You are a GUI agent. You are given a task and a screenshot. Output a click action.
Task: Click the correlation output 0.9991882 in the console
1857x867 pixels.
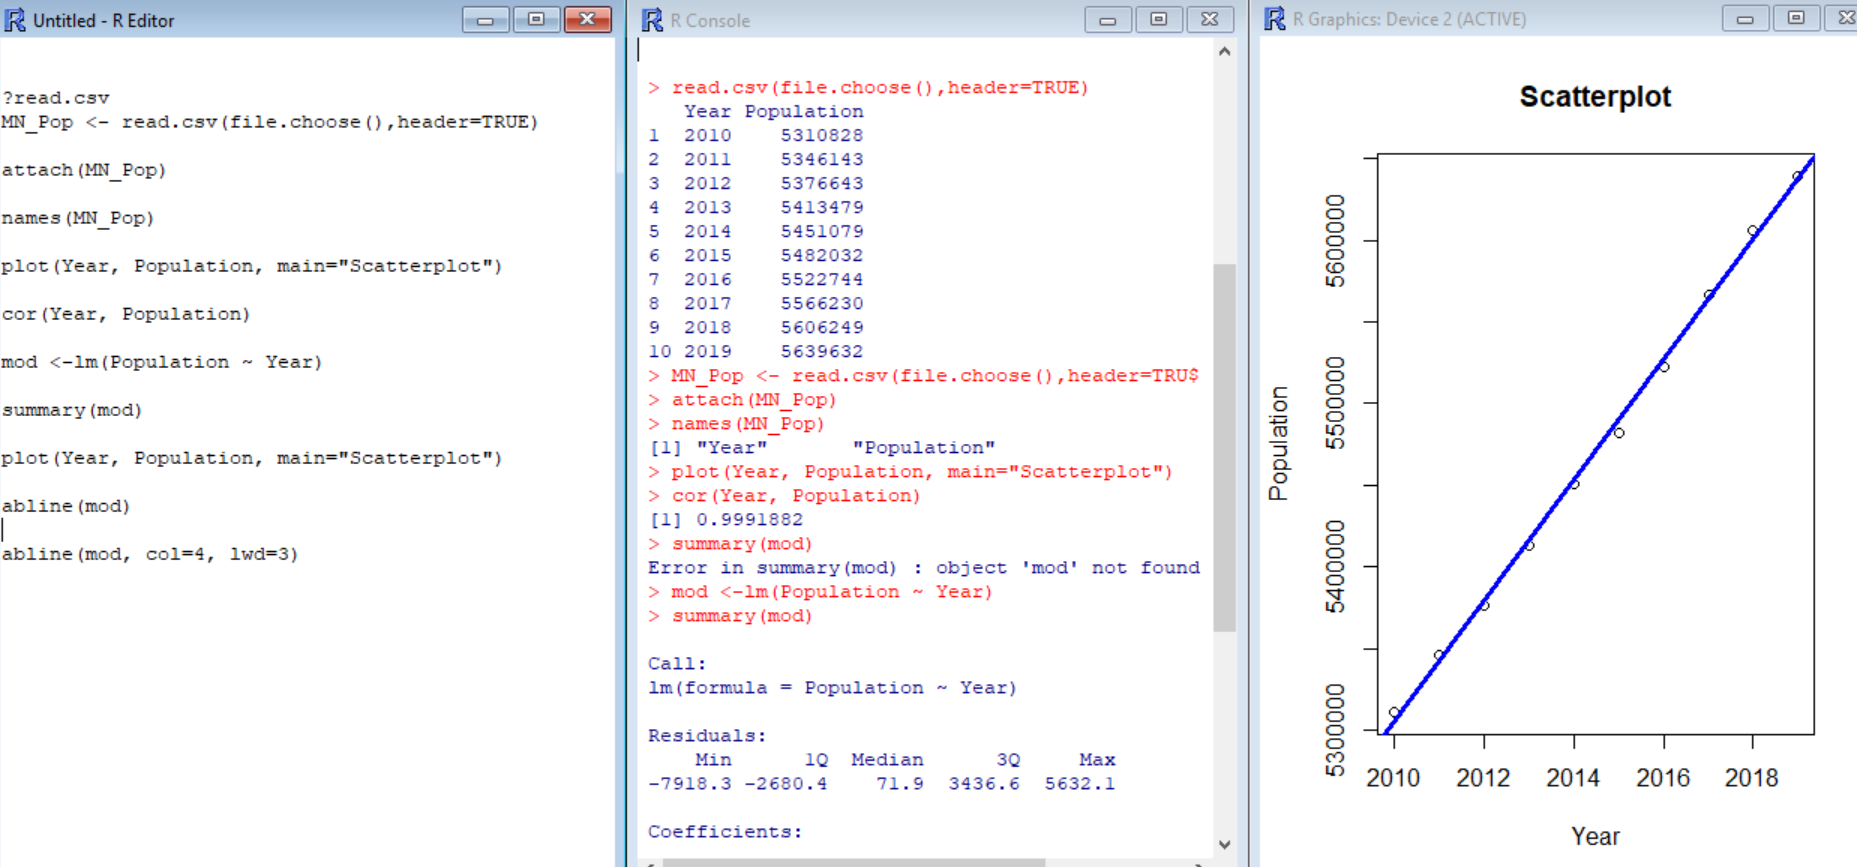pos(750,520)
